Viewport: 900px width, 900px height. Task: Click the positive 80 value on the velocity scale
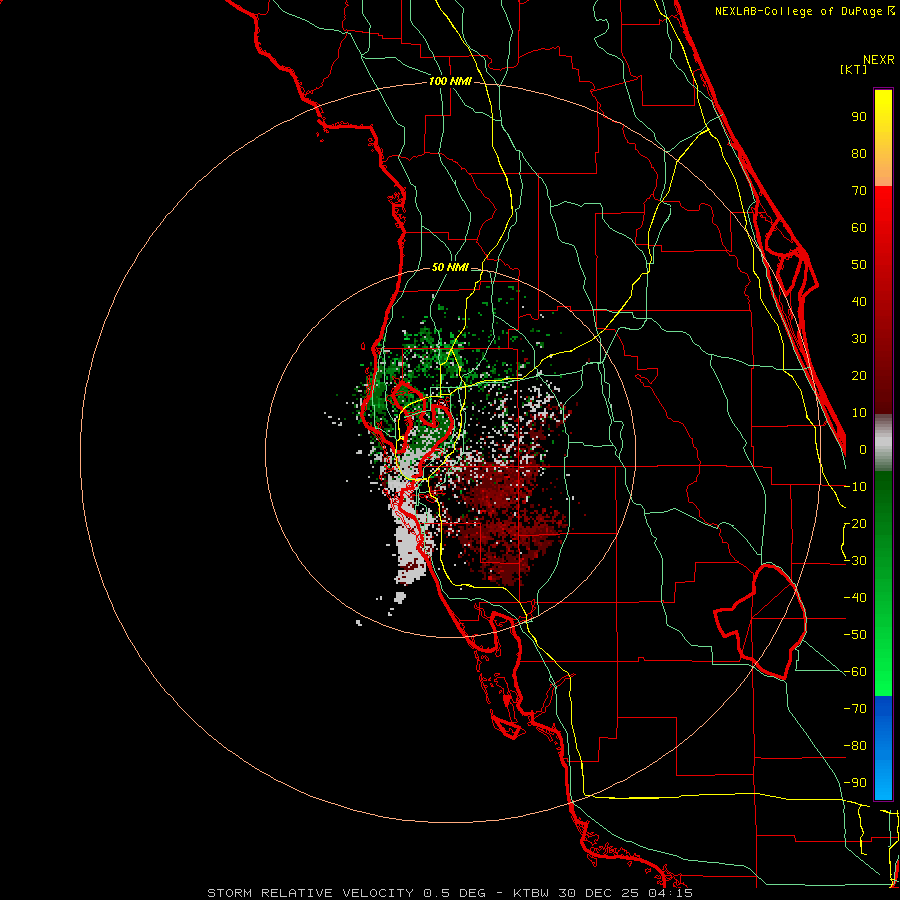click(x=859, y=154)
